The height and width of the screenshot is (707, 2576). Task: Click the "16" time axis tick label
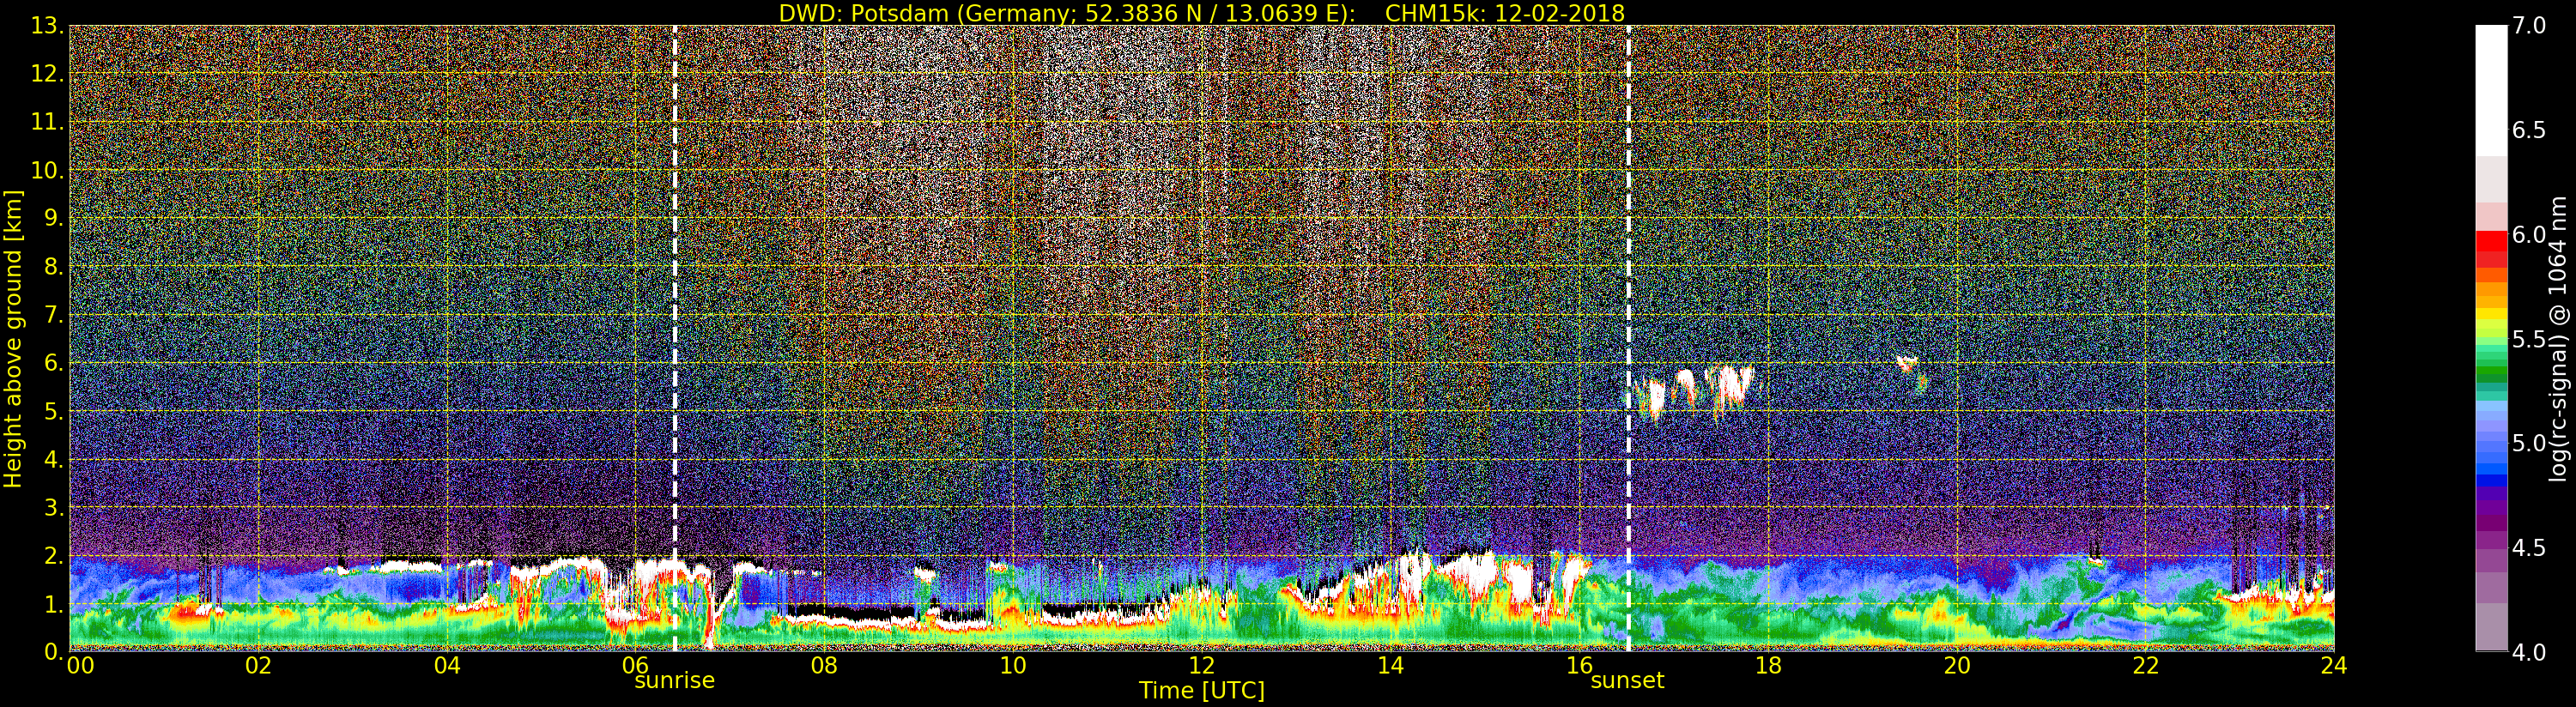coord(1579,666)
